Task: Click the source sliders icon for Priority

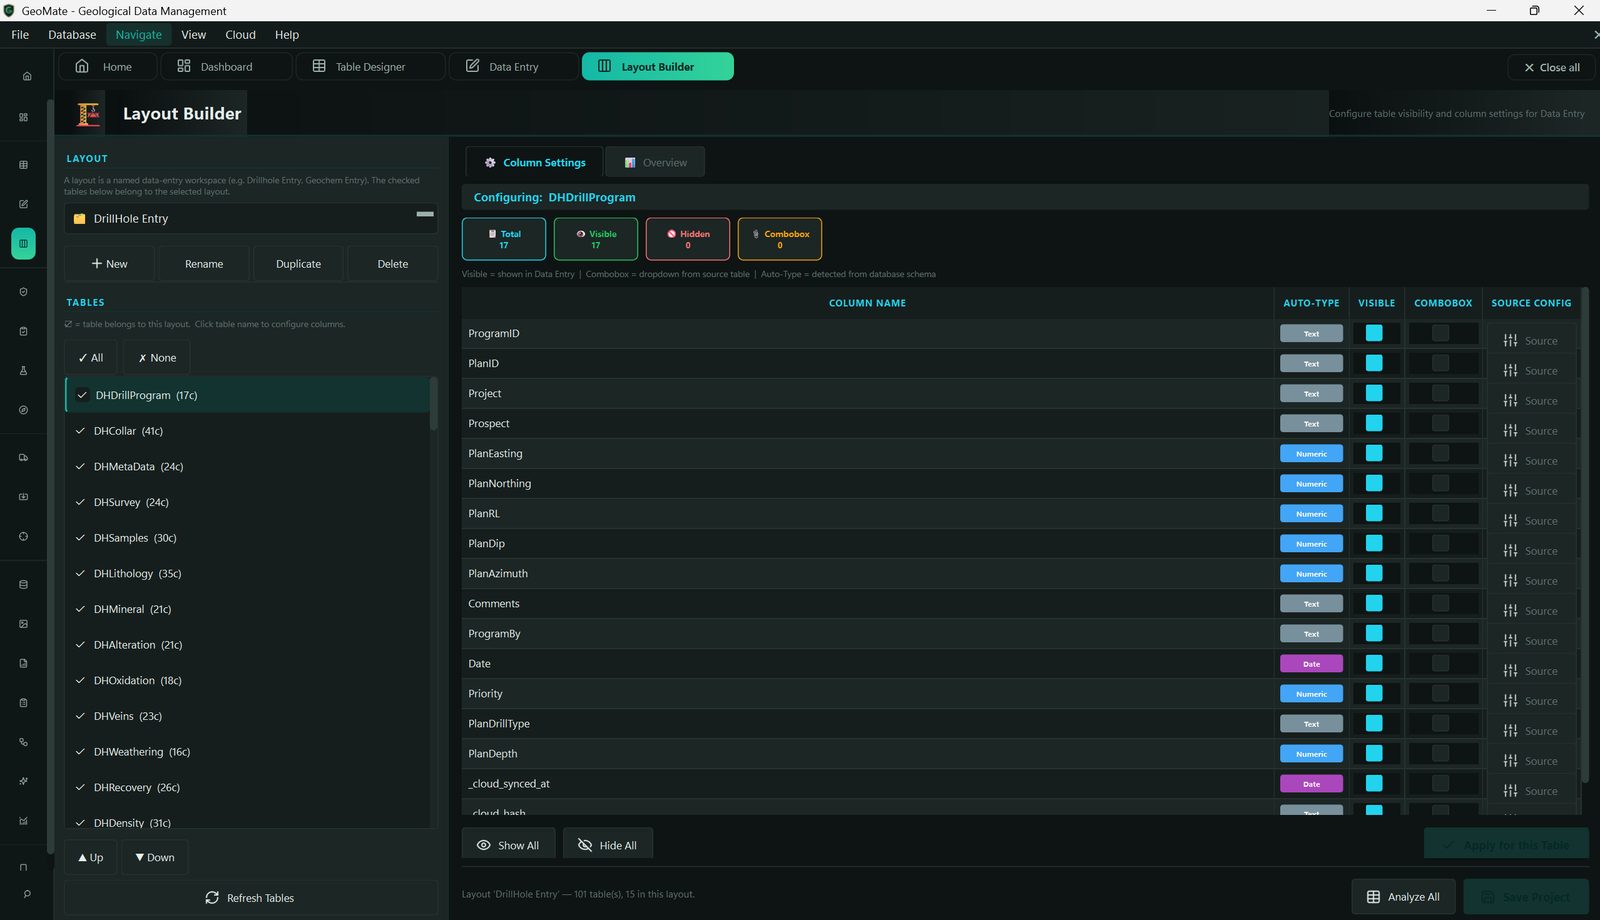Action: 1510,701
